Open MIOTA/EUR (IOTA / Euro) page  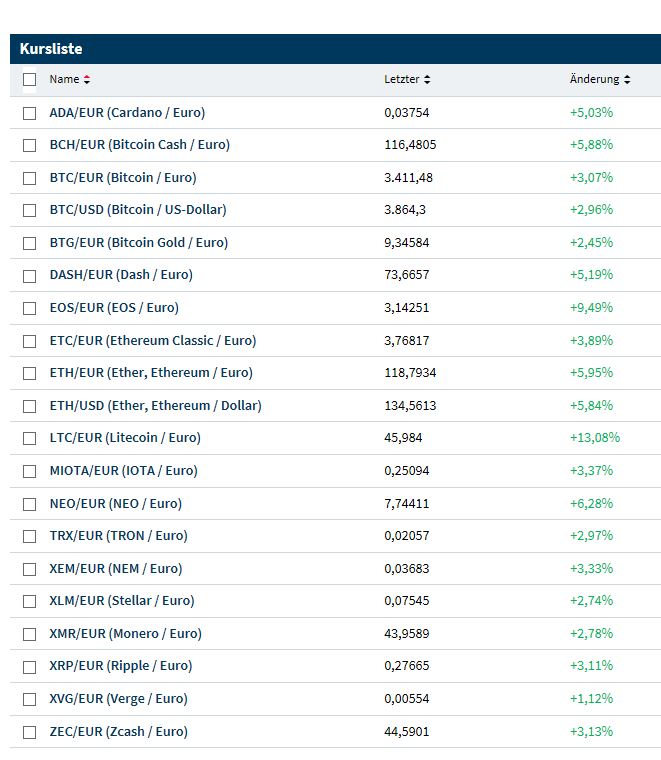point(123,470)
